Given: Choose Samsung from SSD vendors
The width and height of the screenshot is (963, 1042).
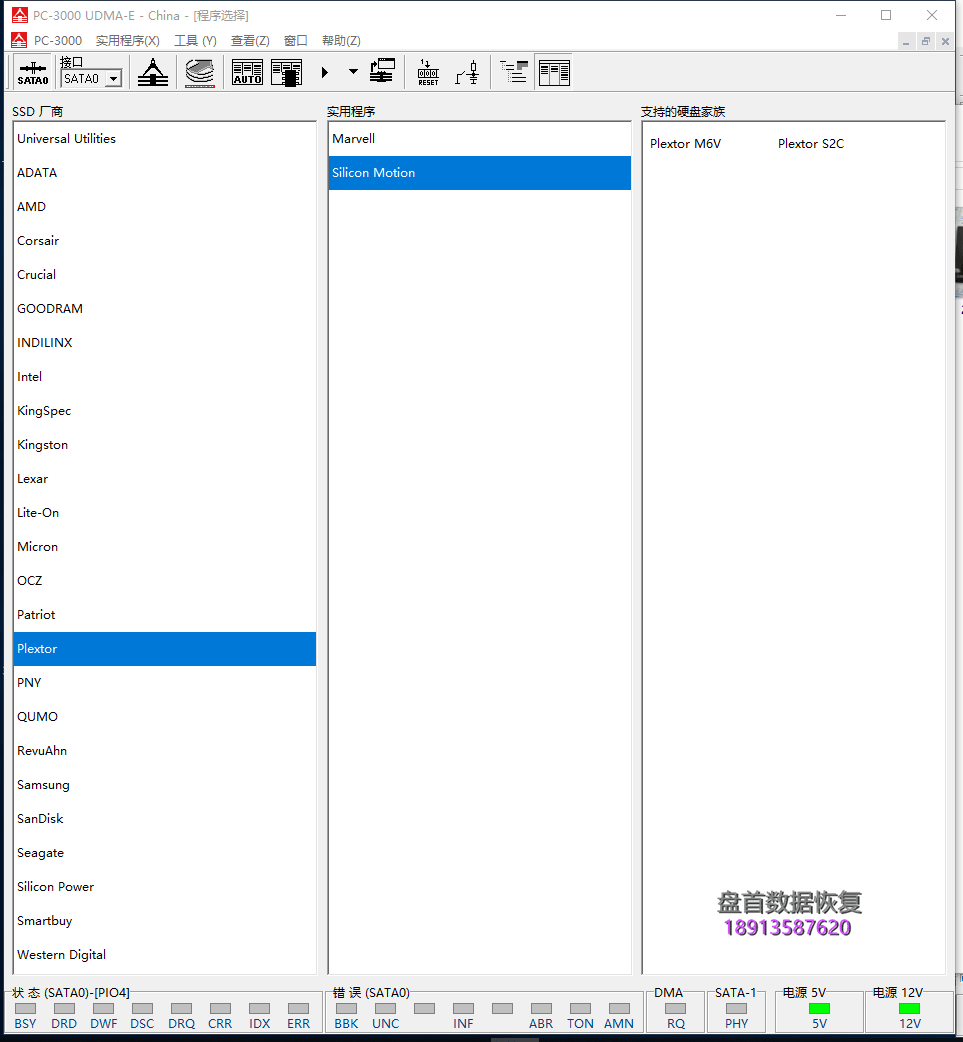Looking at the screenshot, I should coord(164,785).
